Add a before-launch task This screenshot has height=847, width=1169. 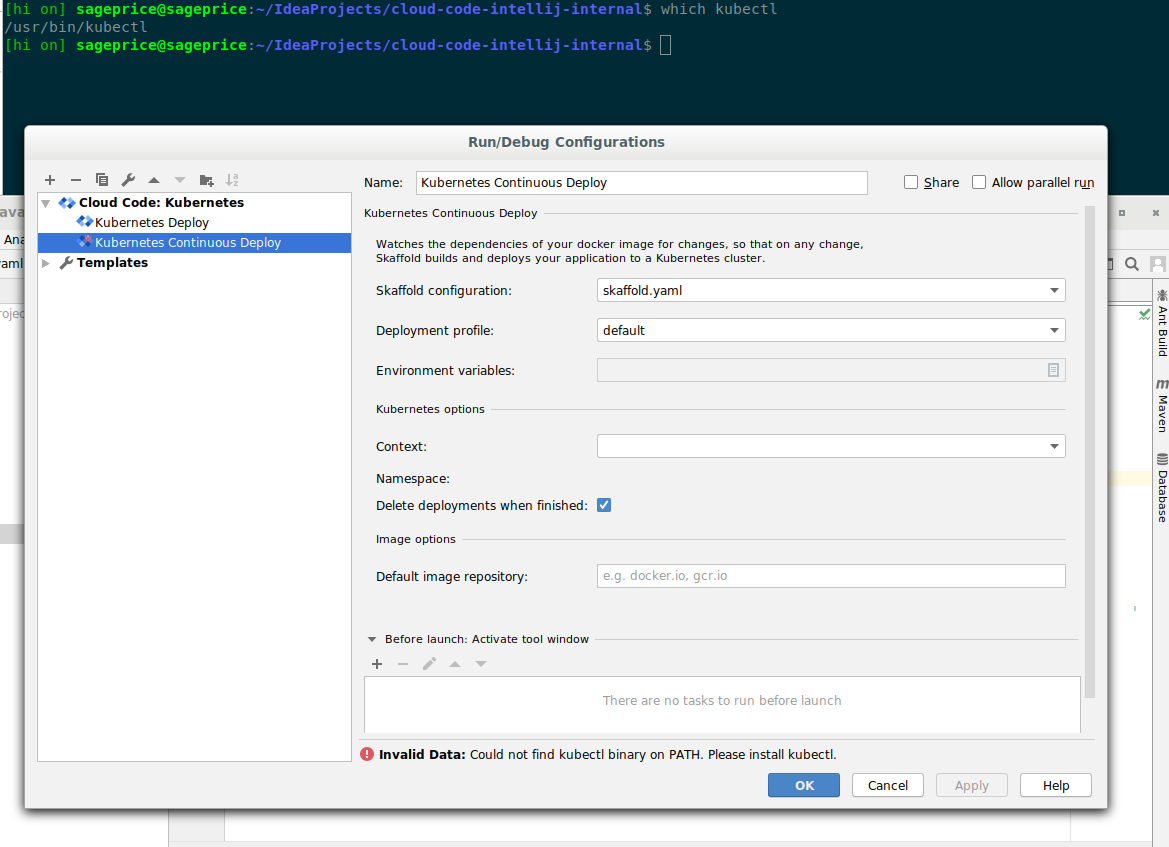click(x=377, y=663)
